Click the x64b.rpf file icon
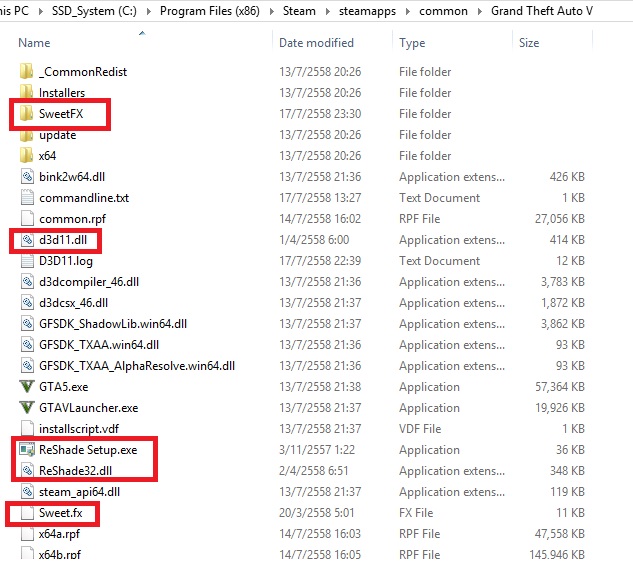 (x=27, y=553)
